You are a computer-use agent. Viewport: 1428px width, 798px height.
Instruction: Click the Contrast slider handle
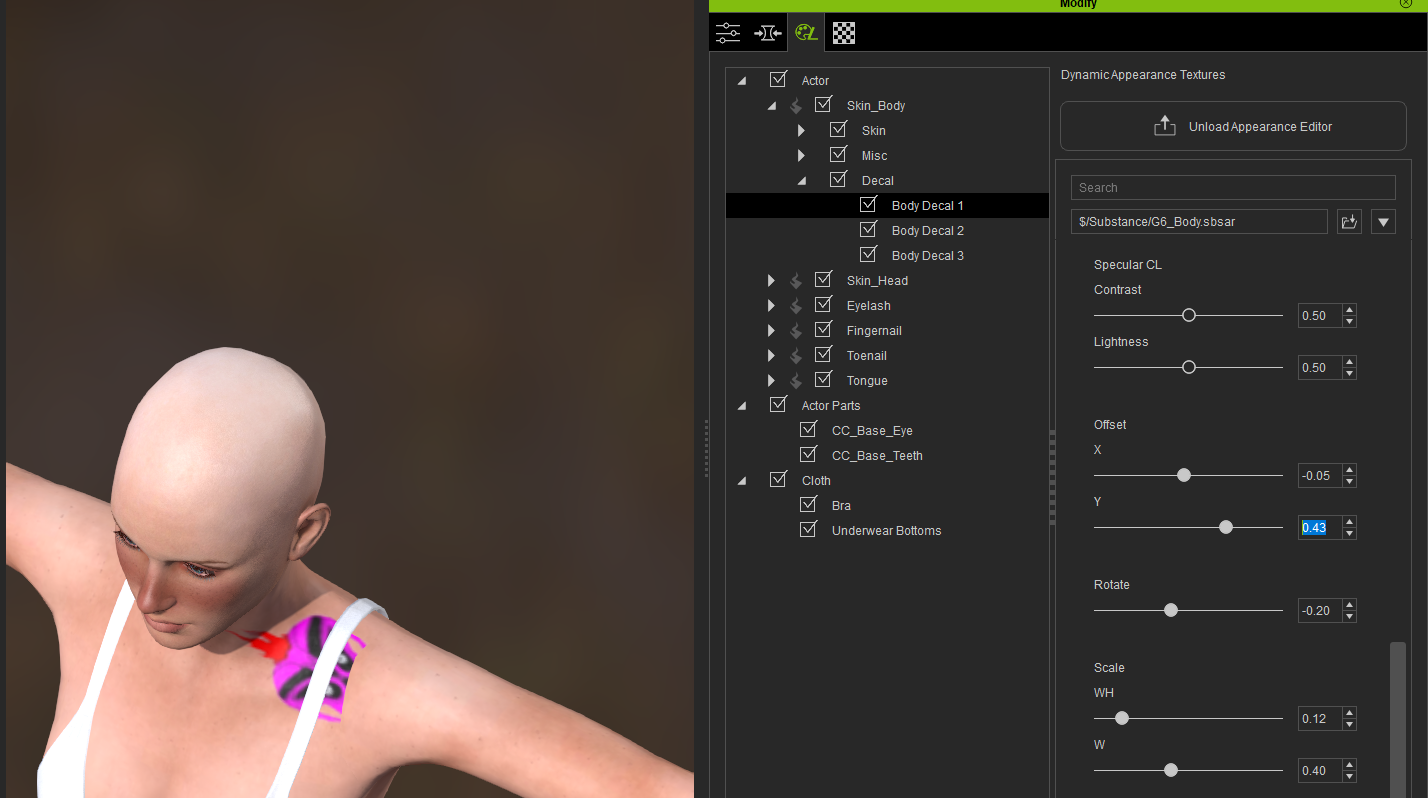pos(1189,315)
